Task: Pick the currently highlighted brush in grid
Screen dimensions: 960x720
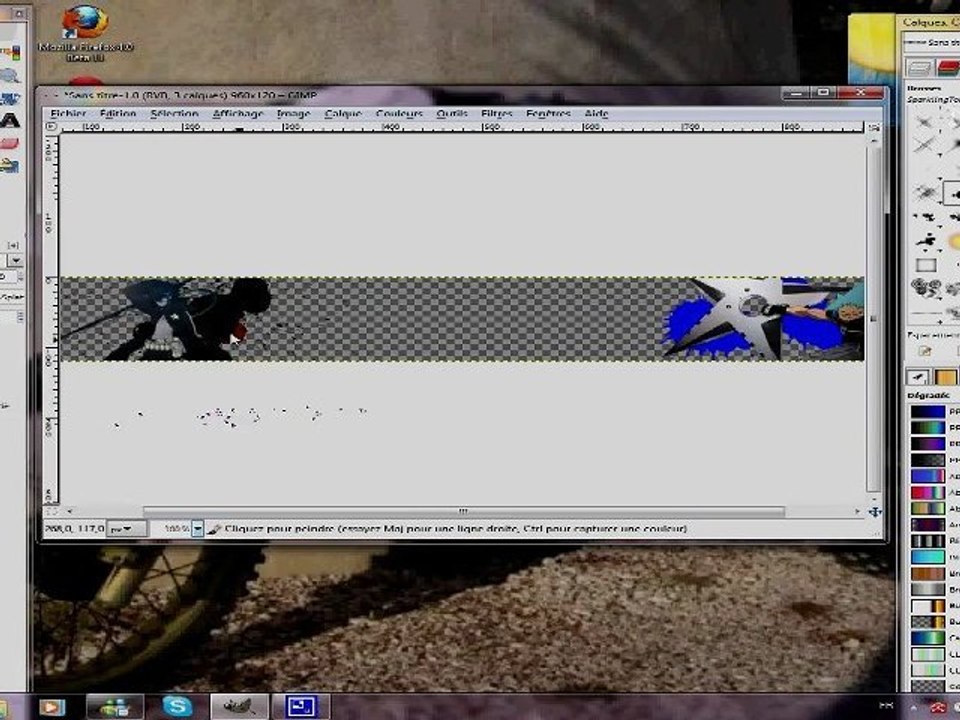Action: 953,194
